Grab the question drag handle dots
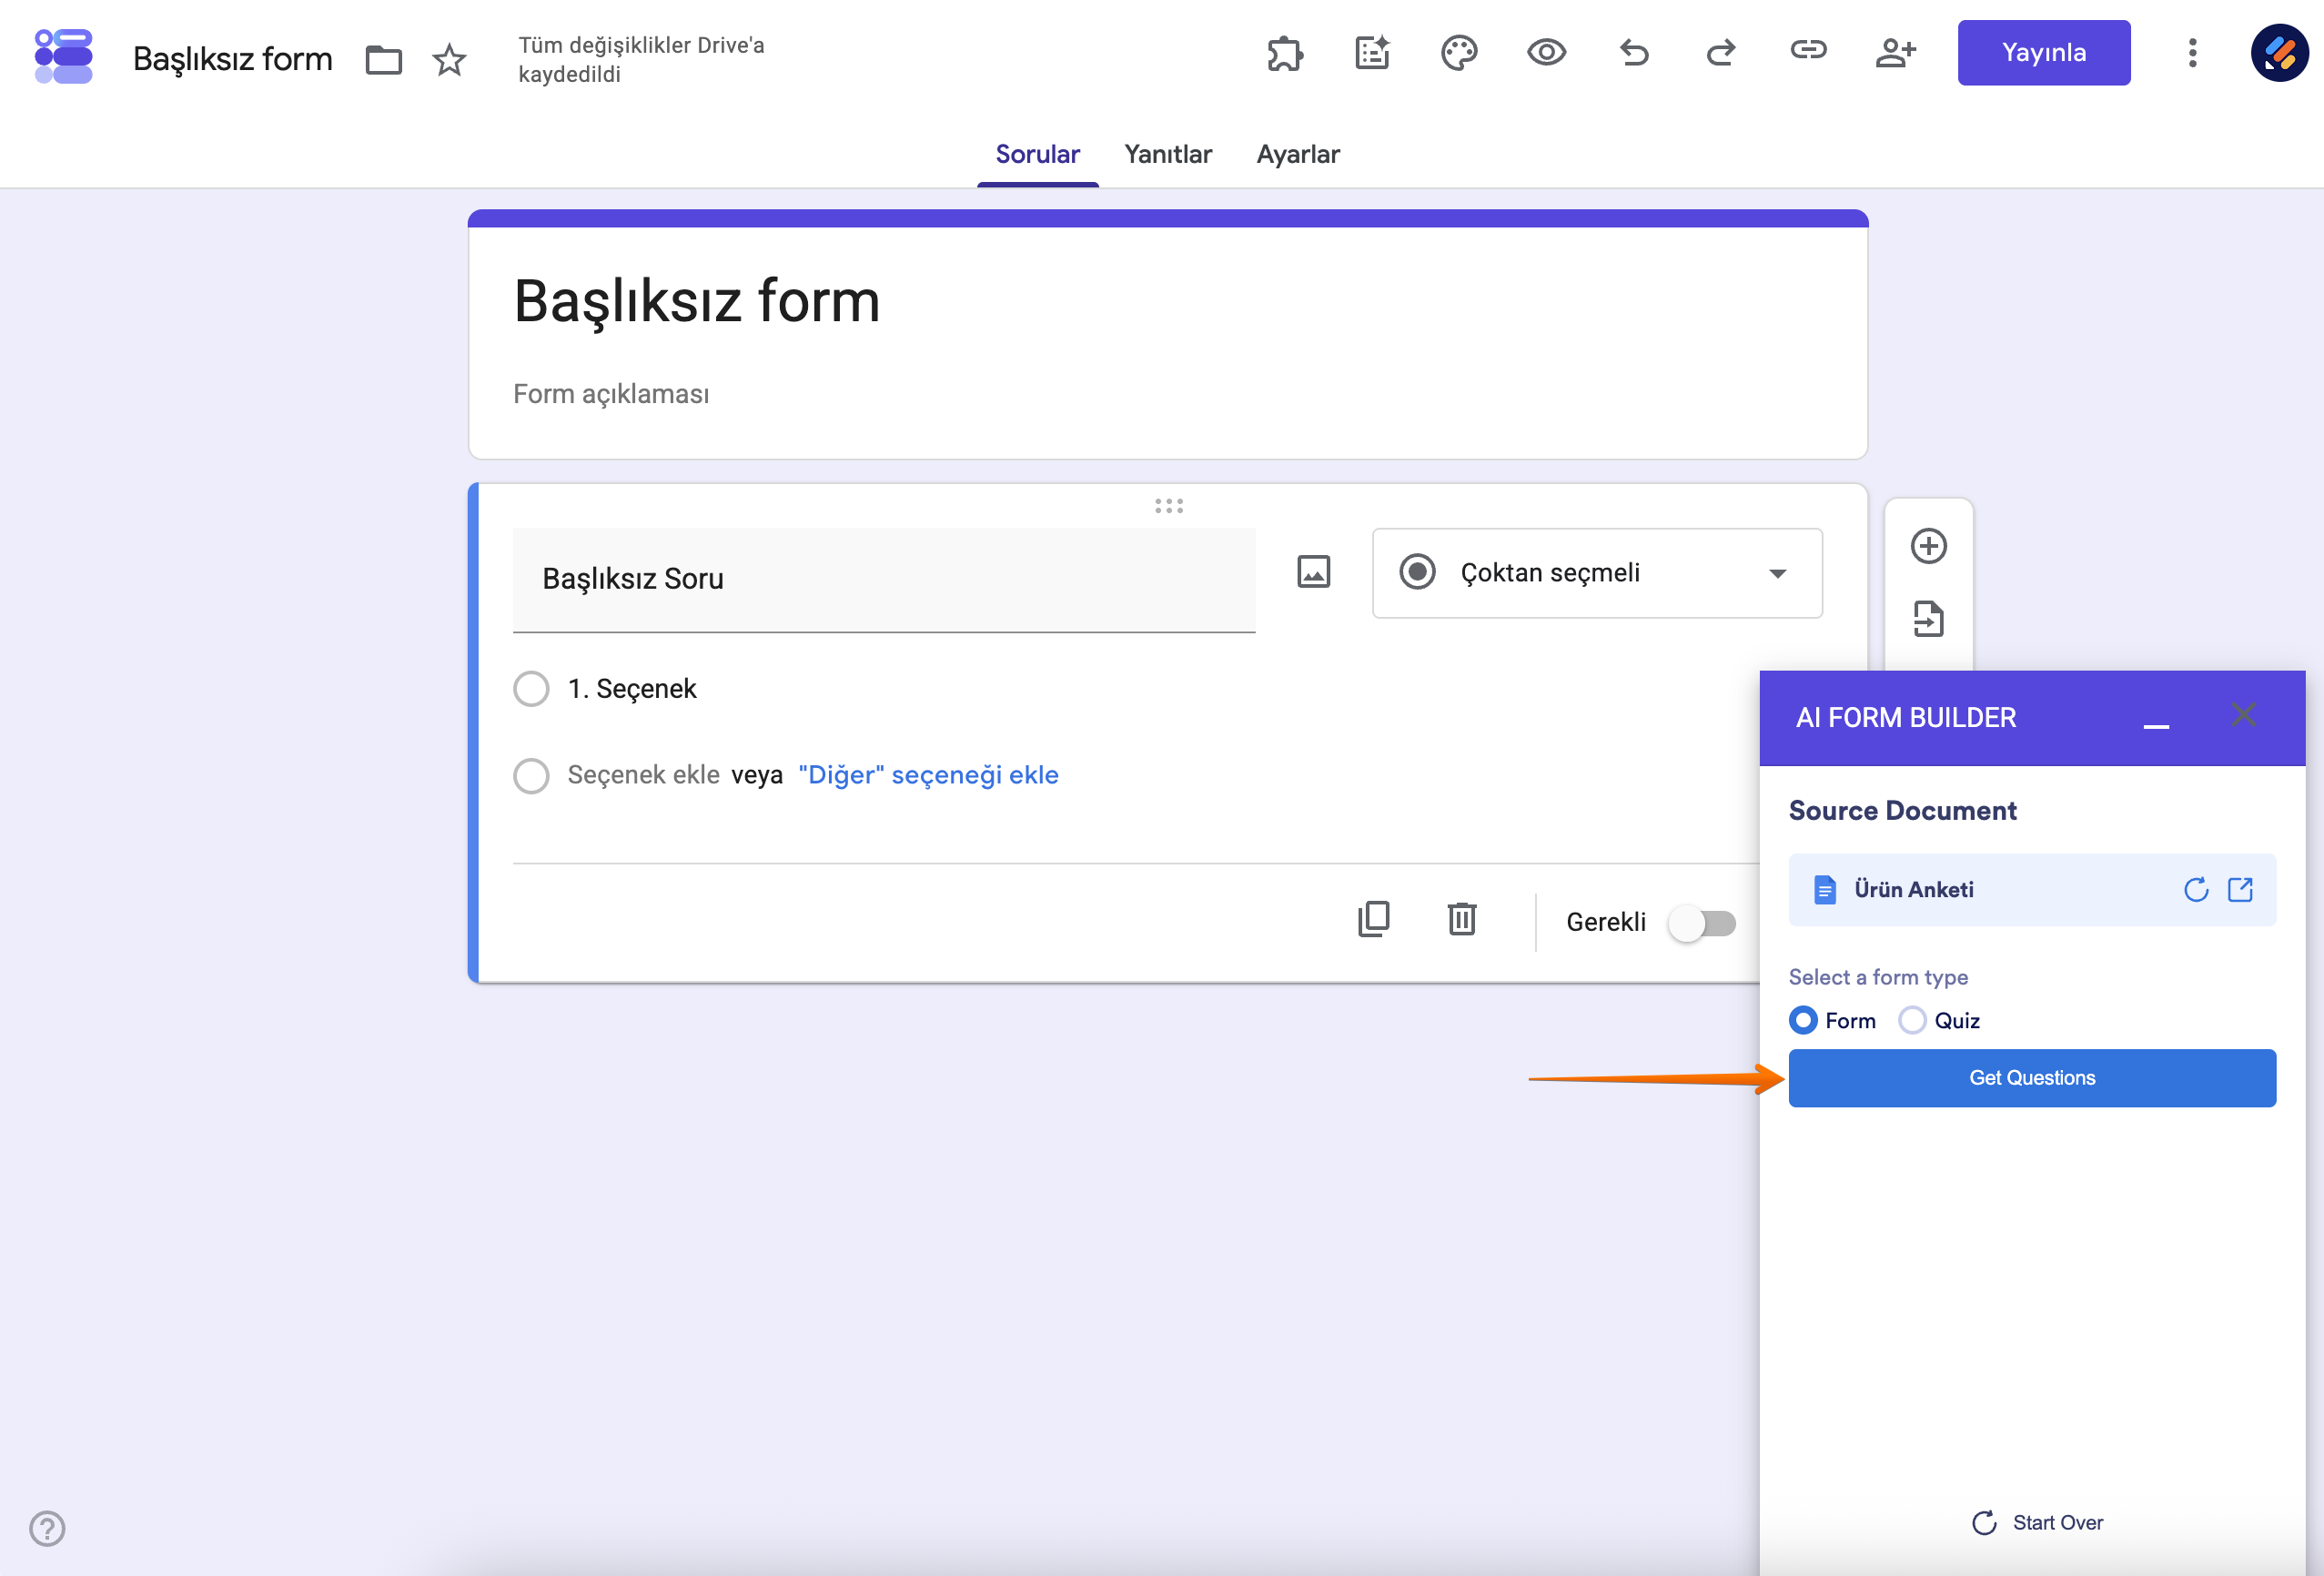 click(x=1168, y=506)
